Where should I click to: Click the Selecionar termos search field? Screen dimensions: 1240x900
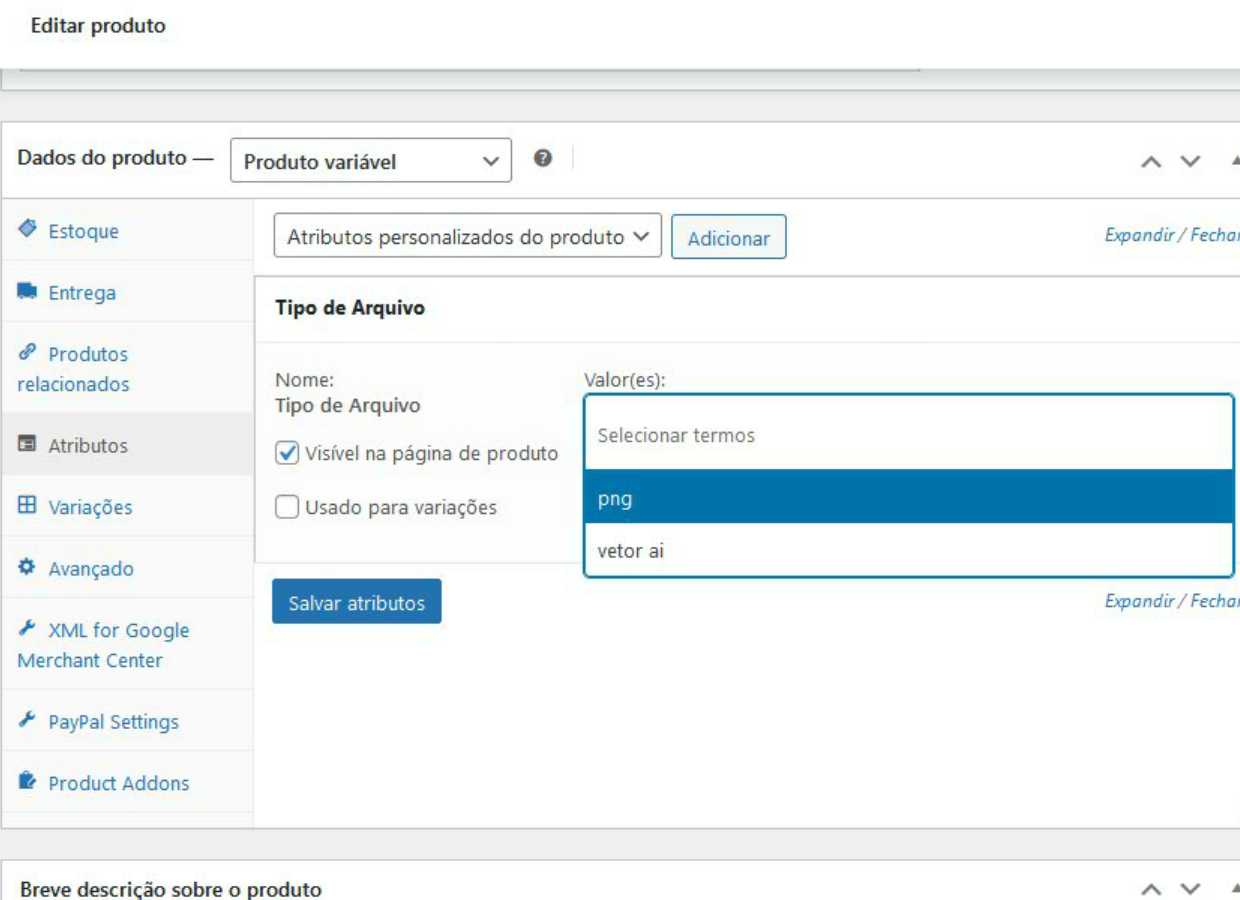click(908, 435)
